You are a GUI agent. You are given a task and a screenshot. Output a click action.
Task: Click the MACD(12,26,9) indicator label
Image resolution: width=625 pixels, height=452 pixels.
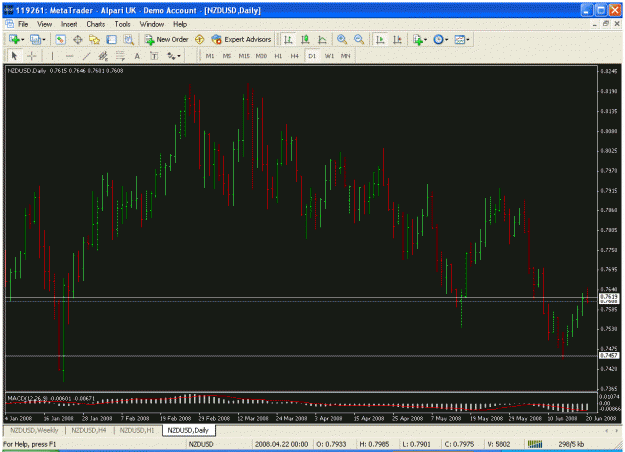(28, 398)
